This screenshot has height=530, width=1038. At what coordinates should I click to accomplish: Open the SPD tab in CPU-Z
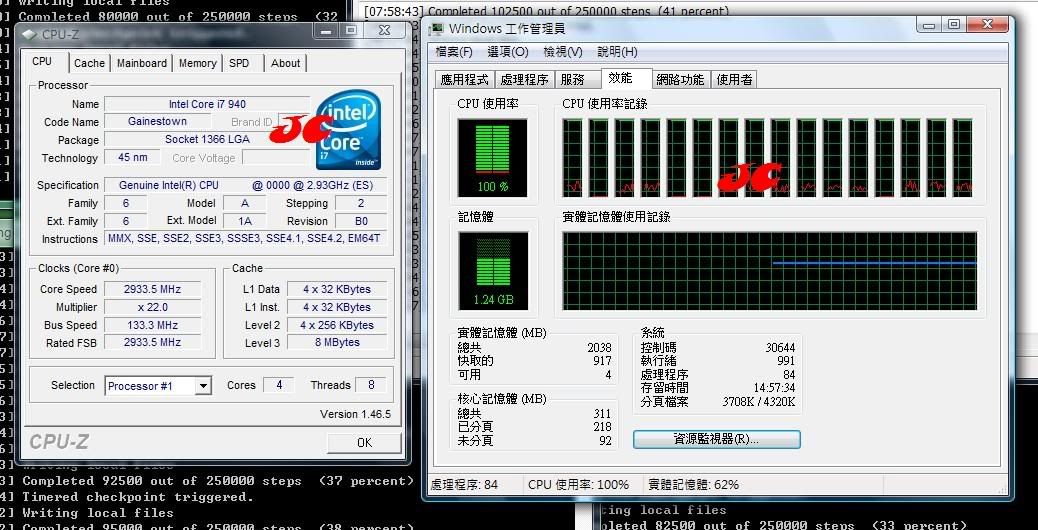tap(239, 63)
